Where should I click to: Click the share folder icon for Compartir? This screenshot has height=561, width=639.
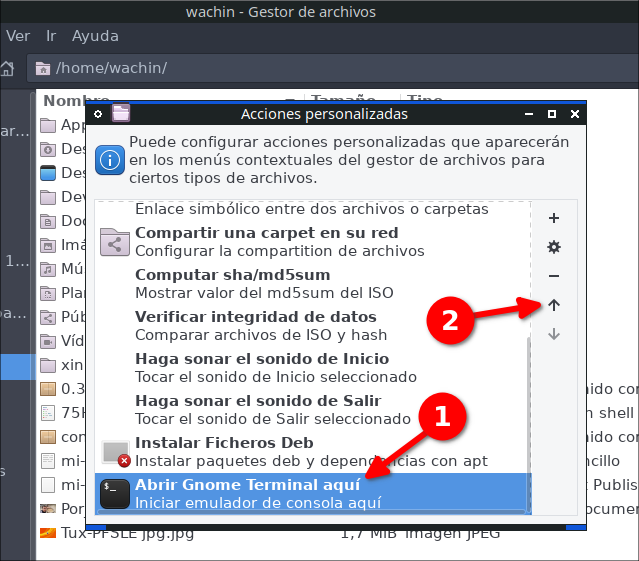115,242
